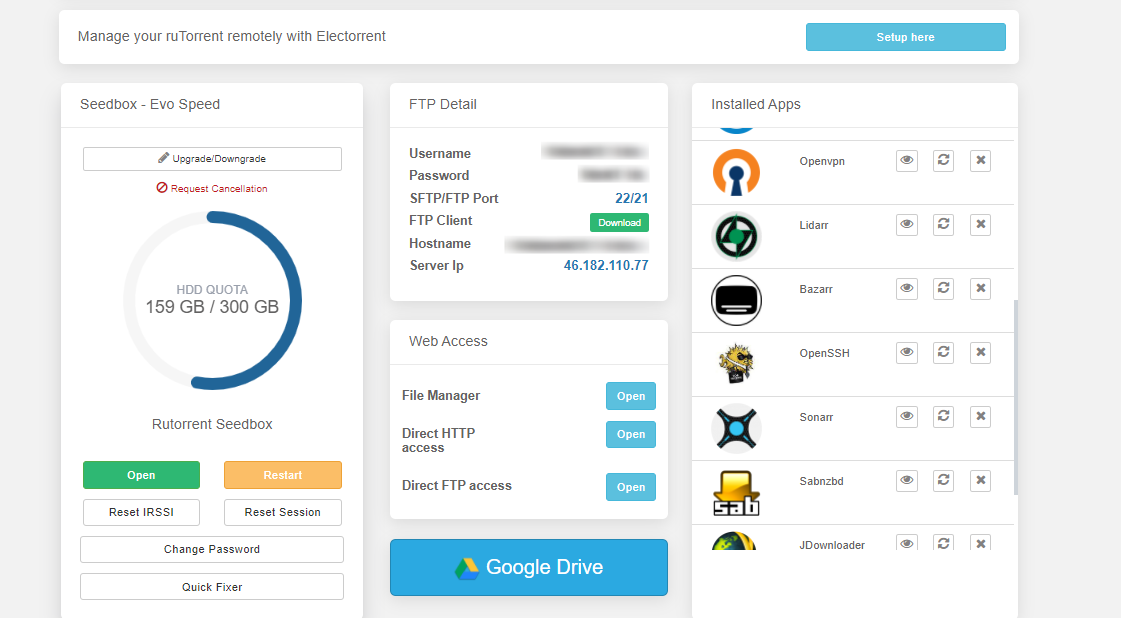This screenshot has height=618, width=1121.
Task: Click the X icon beside Sabnzbd
Action: tap(980, 480)
